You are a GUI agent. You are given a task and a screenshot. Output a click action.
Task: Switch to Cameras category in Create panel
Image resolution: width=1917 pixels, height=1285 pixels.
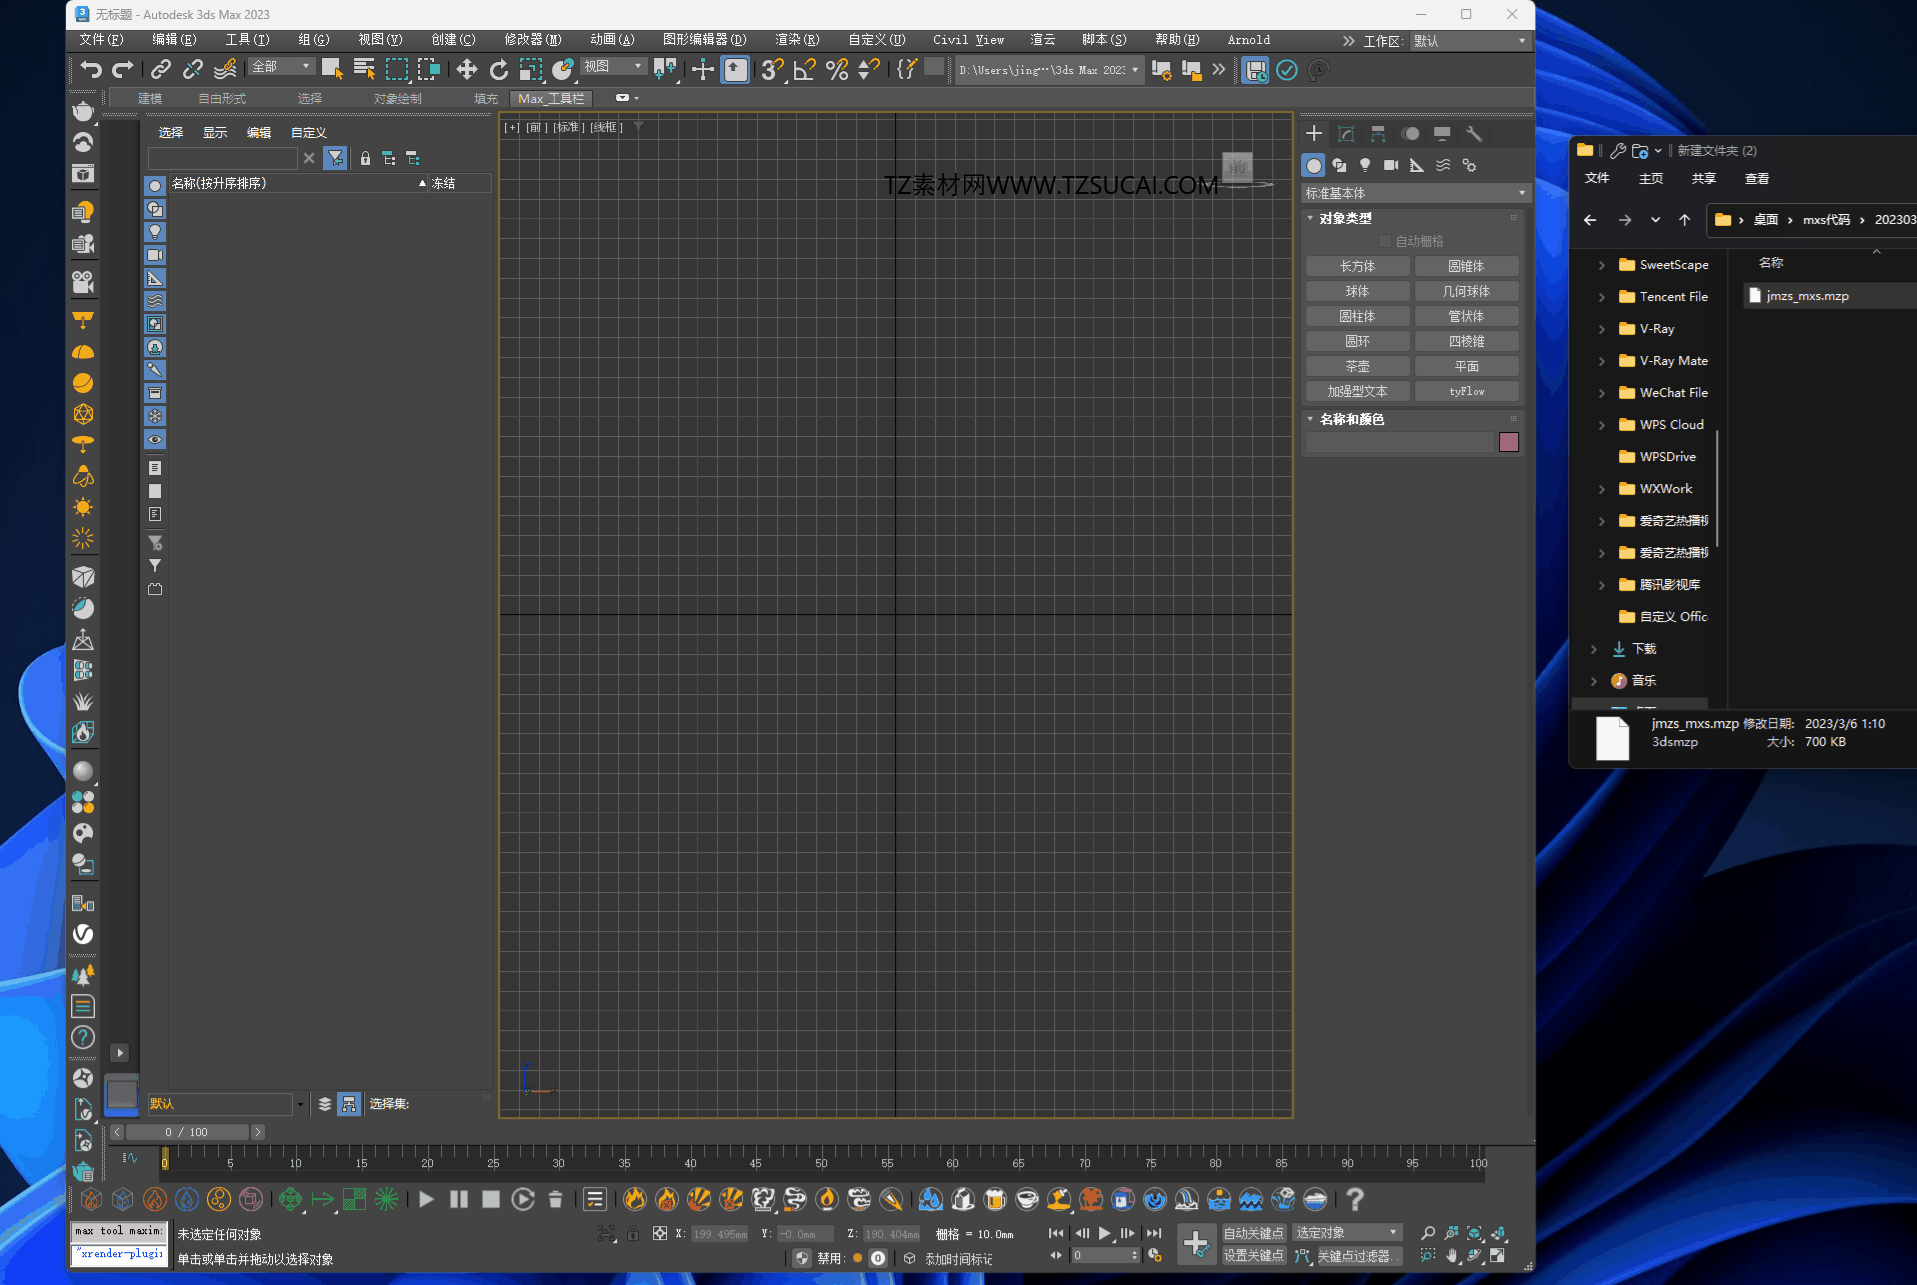(1391, 165)
